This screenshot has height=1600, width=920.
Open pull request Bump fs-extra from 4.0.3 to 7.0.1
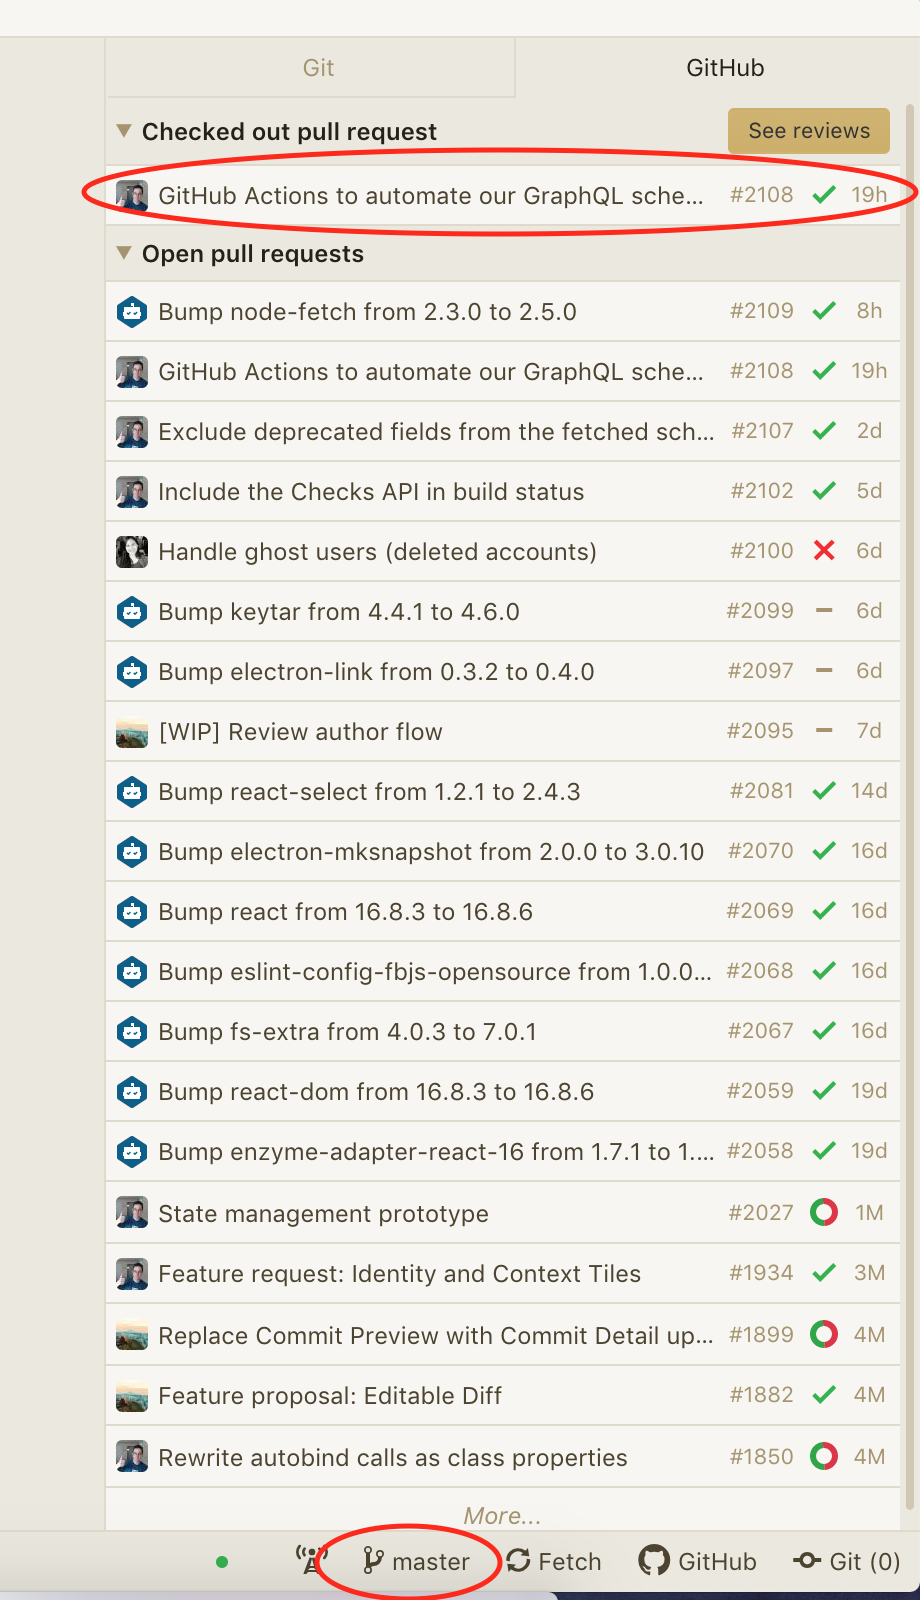coord(502,1031)
